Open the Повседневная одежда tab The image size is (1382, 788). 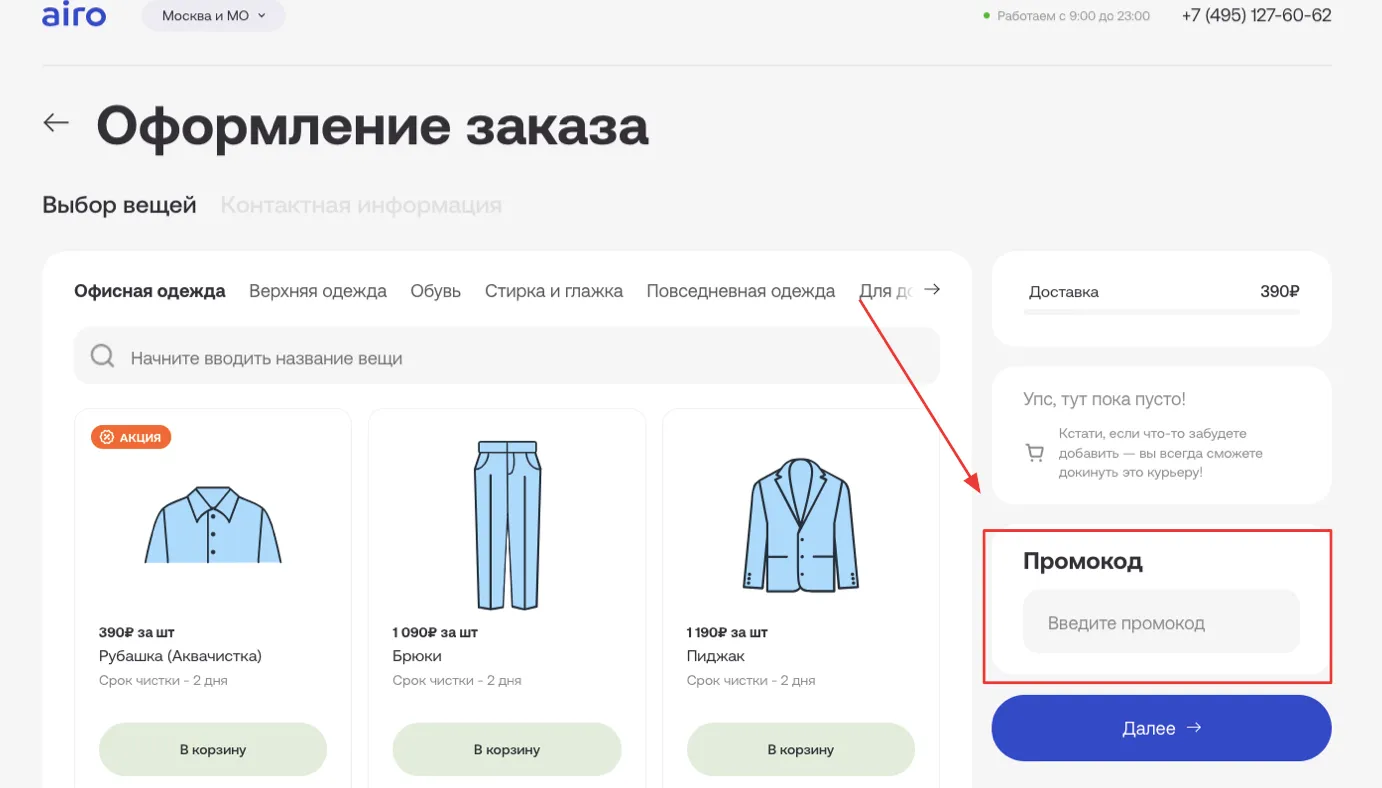(741, 291)
